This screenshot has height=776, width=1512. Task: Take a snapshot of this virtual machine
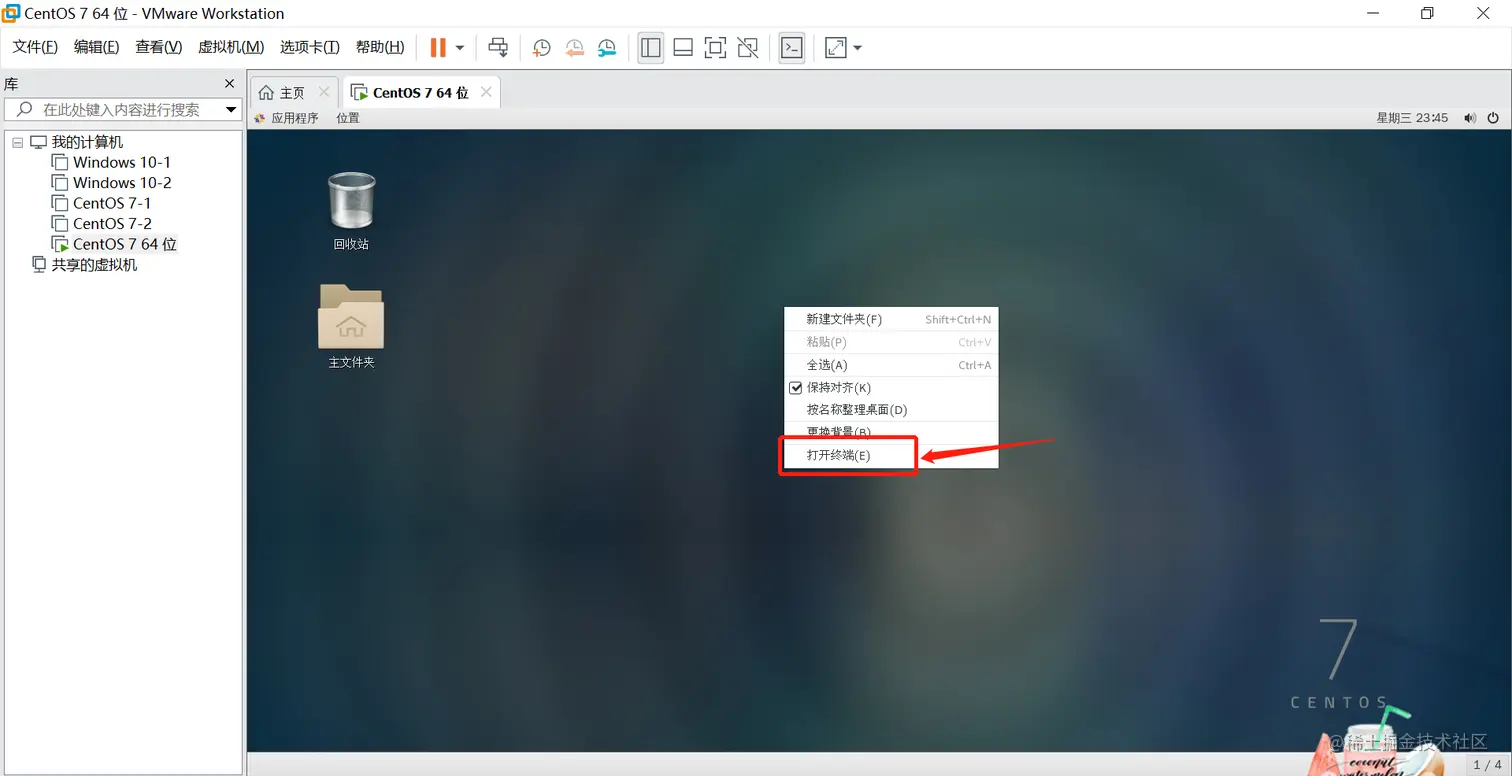[x=541, y=47]
